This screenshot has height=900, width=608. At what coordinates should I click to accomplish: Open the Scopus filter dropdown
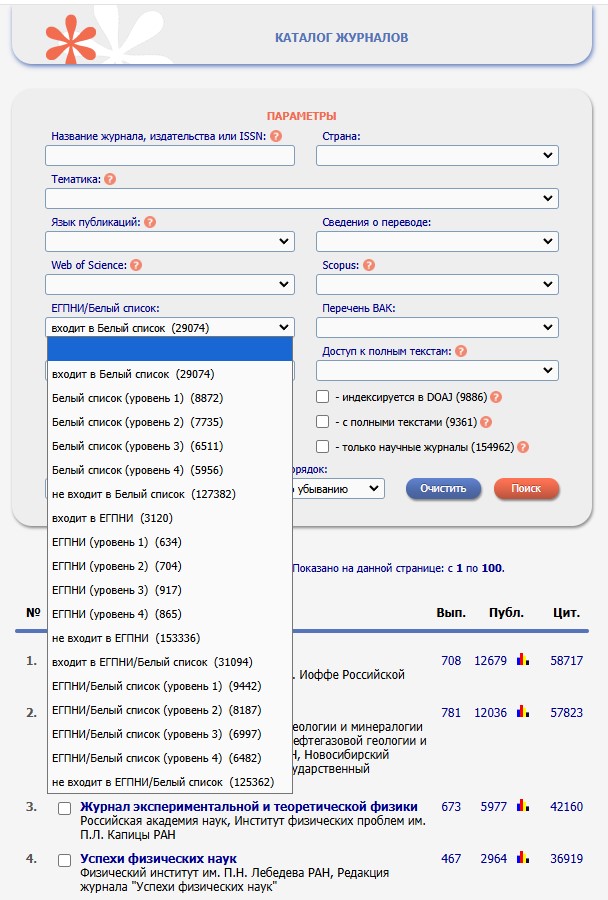[437, 285]
